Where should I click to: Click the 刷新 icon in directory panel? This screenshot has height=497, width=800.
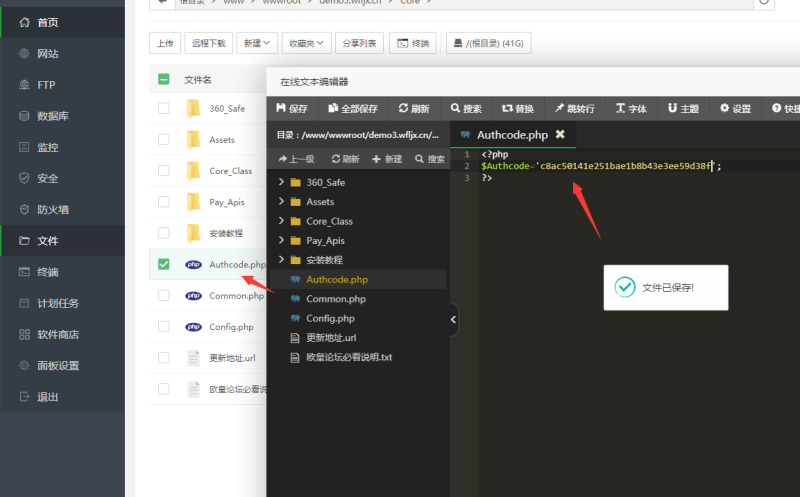pos(336,159)
